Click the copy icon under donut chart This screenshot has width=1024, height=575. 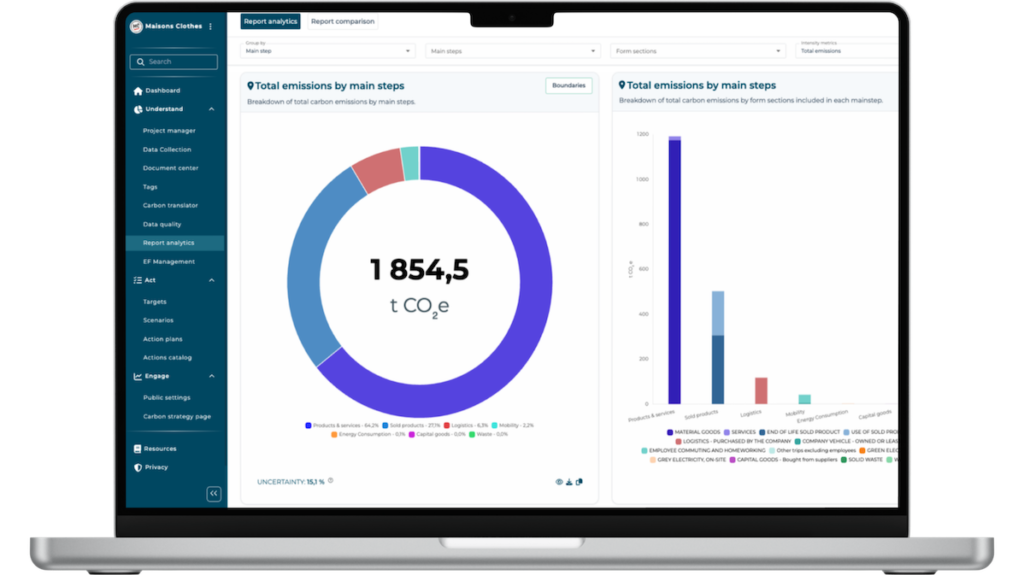pos(579,482)
